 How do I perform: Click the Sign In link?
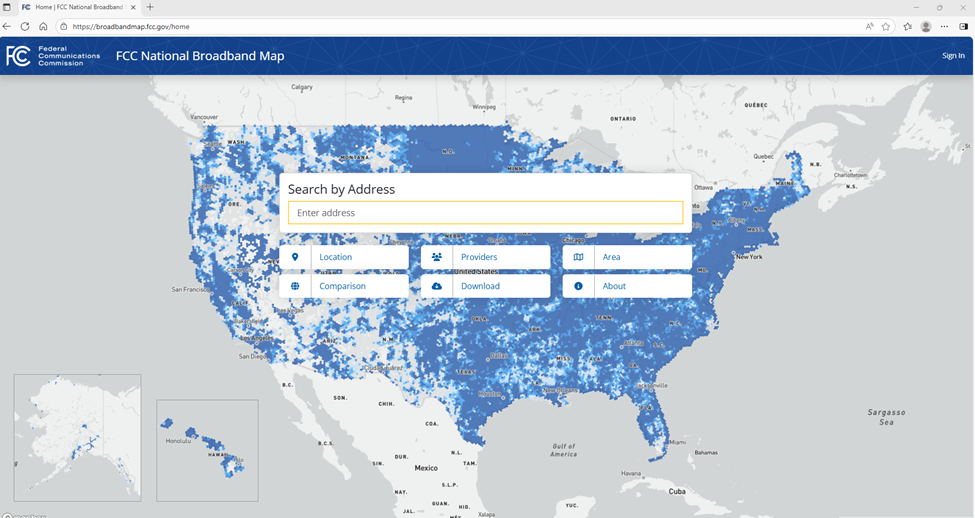coord(953,56)
